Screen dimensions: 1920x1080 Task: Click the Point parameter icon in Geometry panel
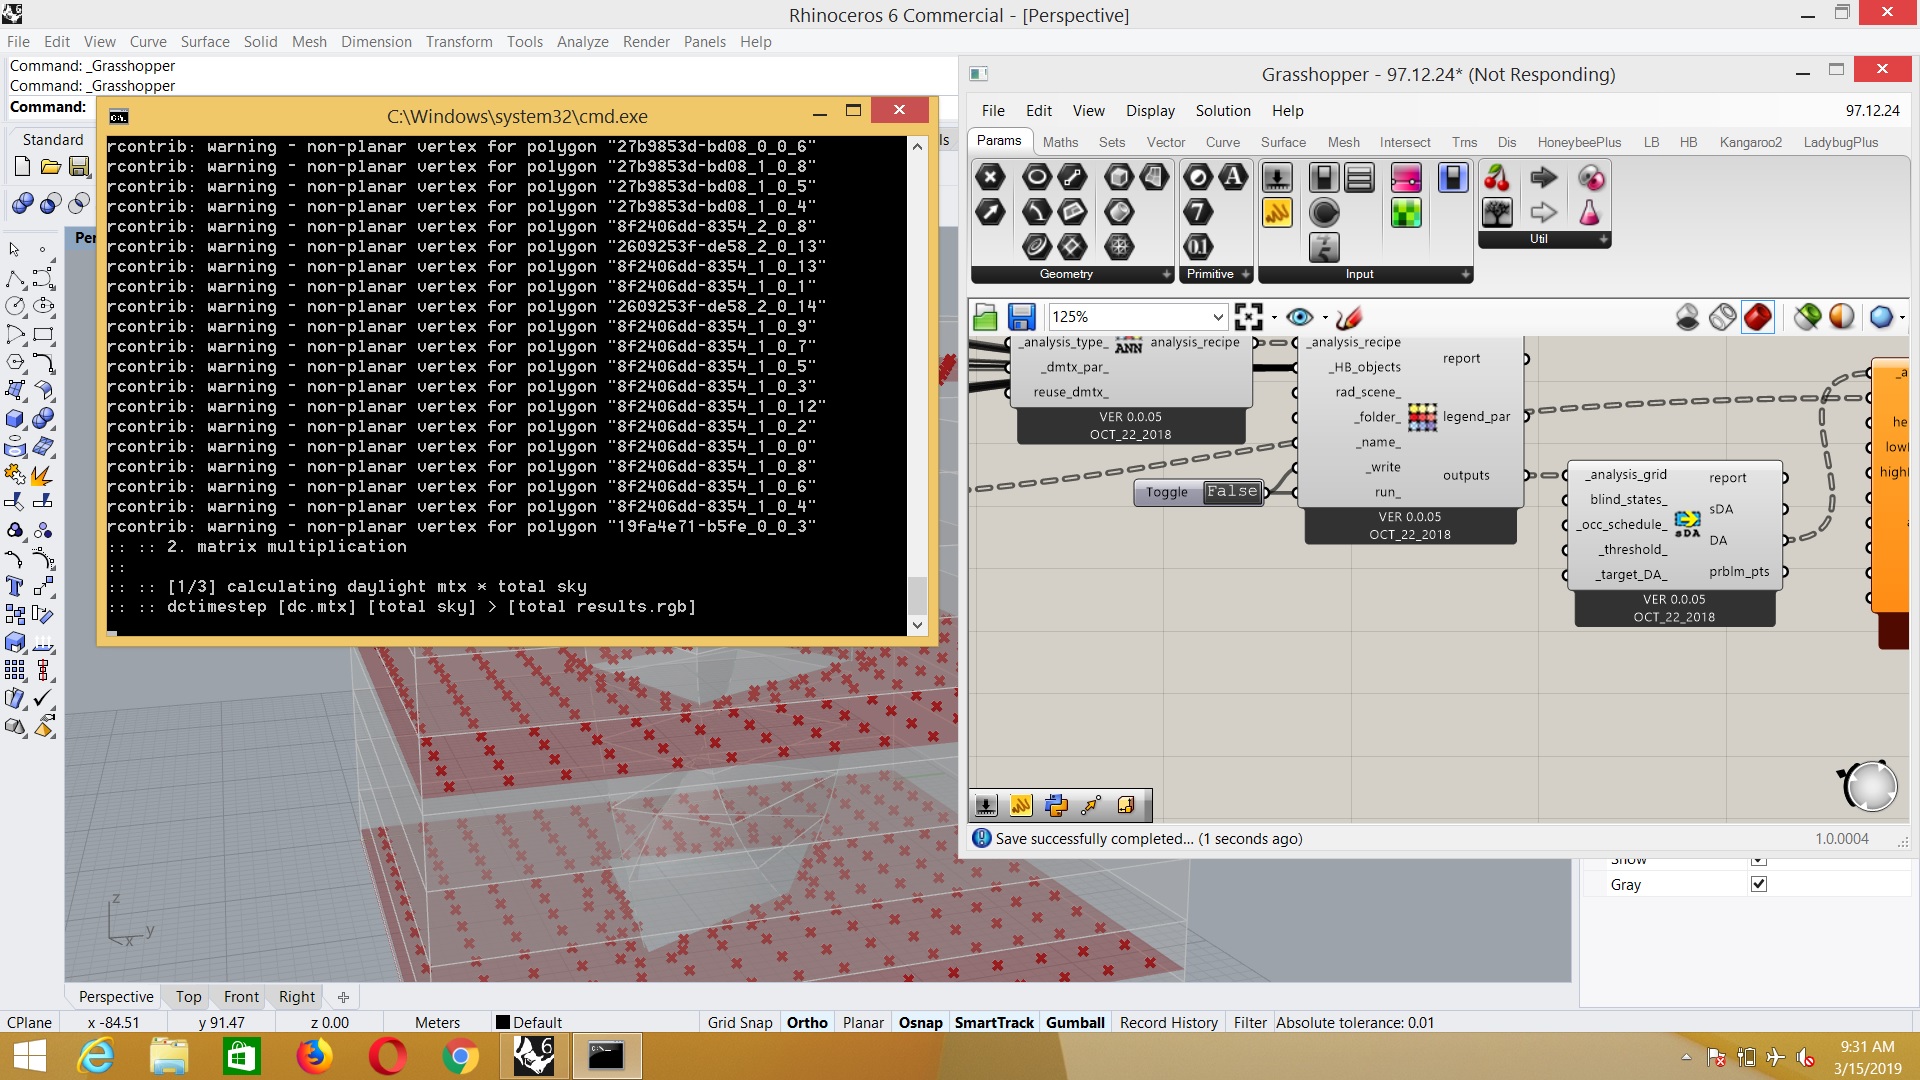990,178
